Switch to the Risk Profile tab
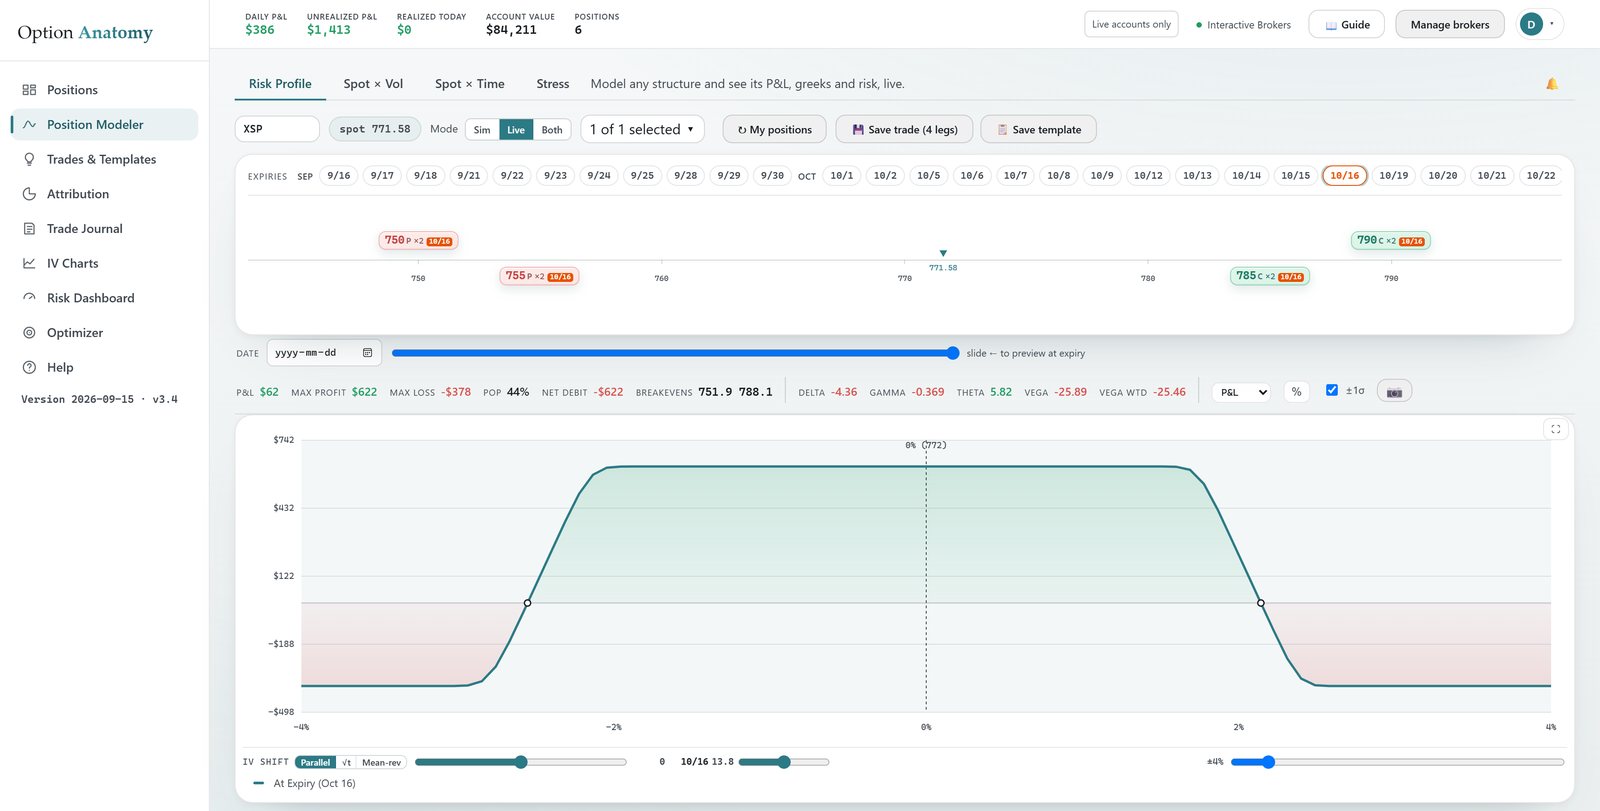 click(x=280, y=84)
